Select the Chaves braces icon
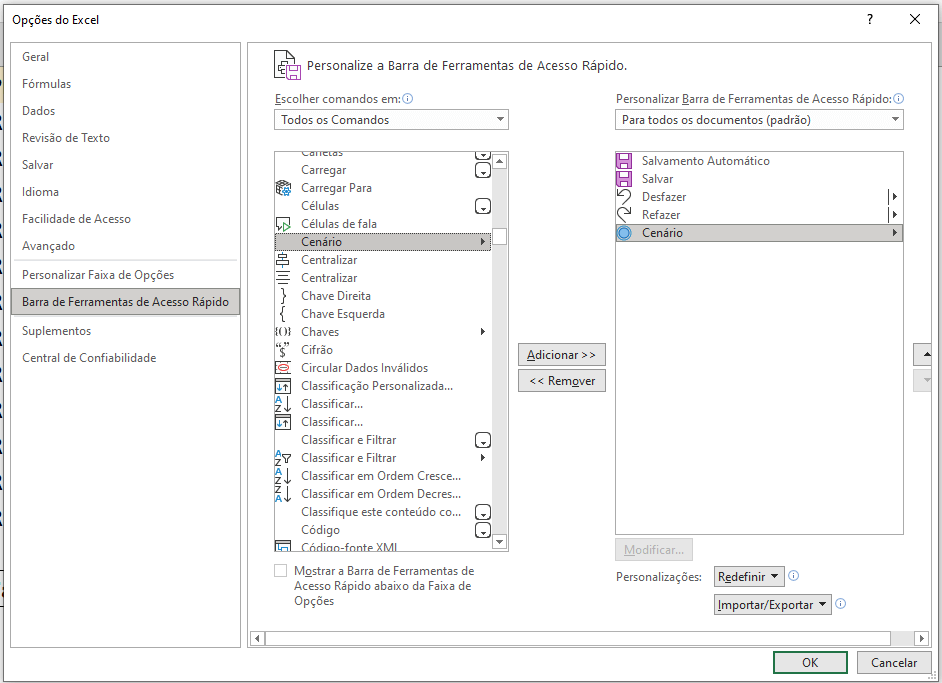Viewport: 942px width, 683px height. [283, 332]
